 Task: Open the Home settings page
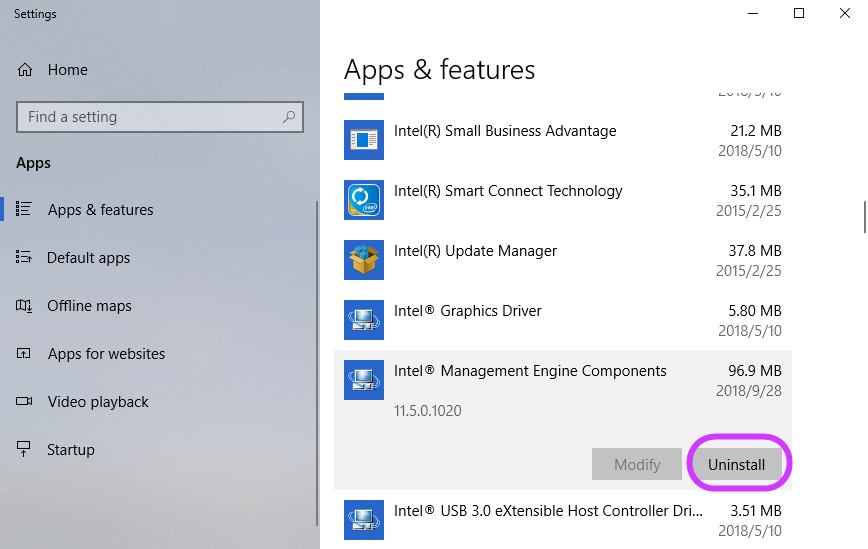[x=68, y=70]
